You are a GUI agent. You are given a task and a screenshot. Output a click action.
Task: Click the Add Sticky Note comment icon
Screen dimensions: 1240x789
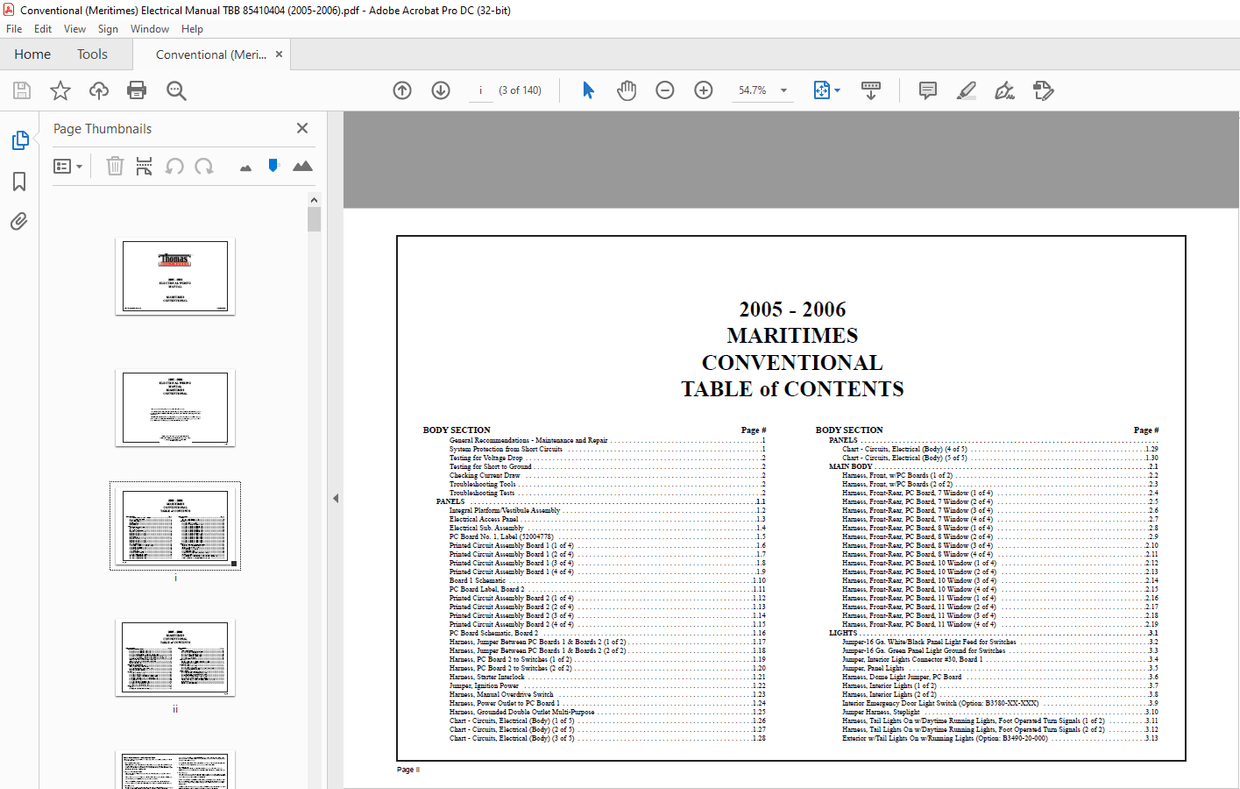tap(927, 90)
